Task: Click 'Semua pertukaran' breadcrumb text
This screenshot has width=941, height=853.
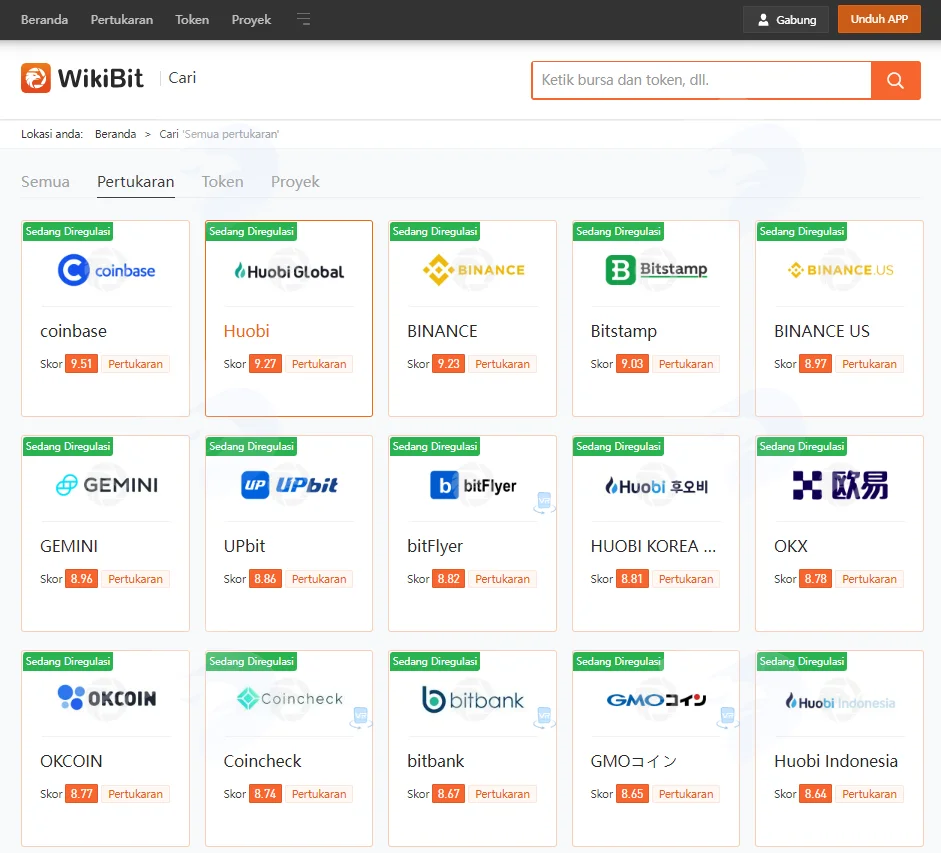Action: click(x=231, y=134)
